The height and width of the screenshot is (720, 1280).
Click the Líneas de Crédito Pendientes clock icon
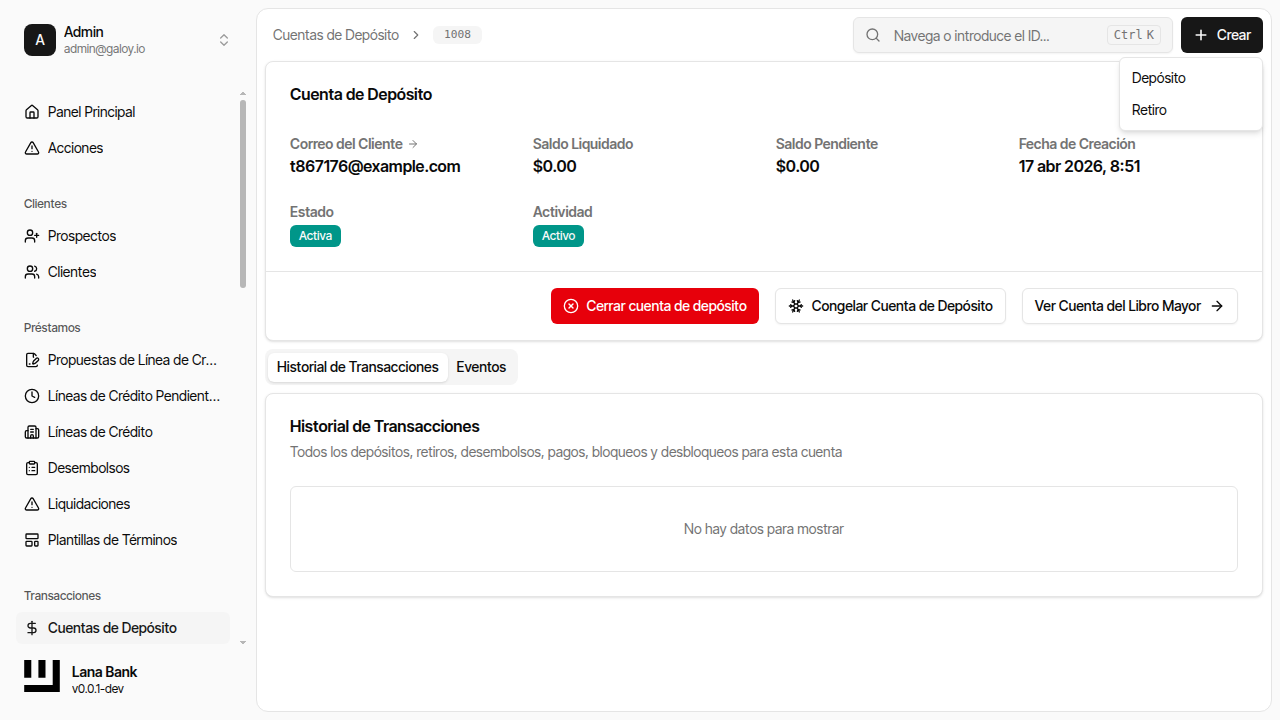32,396
